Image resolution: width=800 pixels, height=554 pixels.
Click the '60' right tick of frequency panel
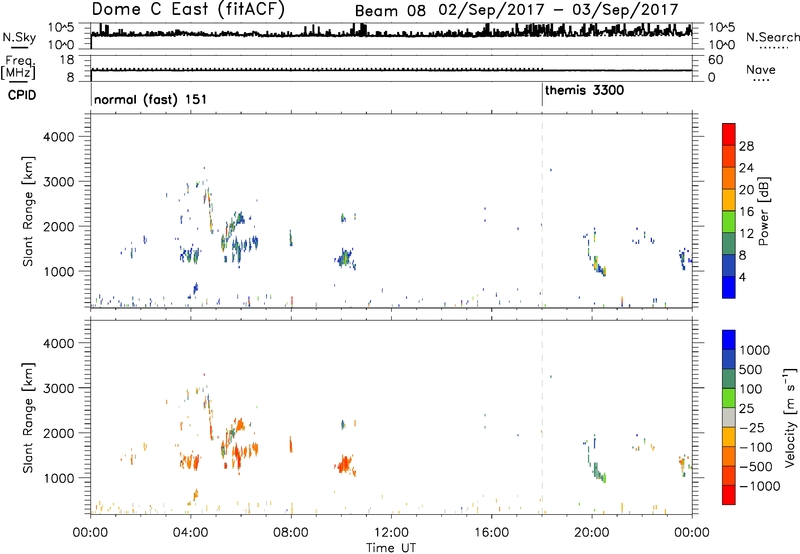(x=716, y=60)
